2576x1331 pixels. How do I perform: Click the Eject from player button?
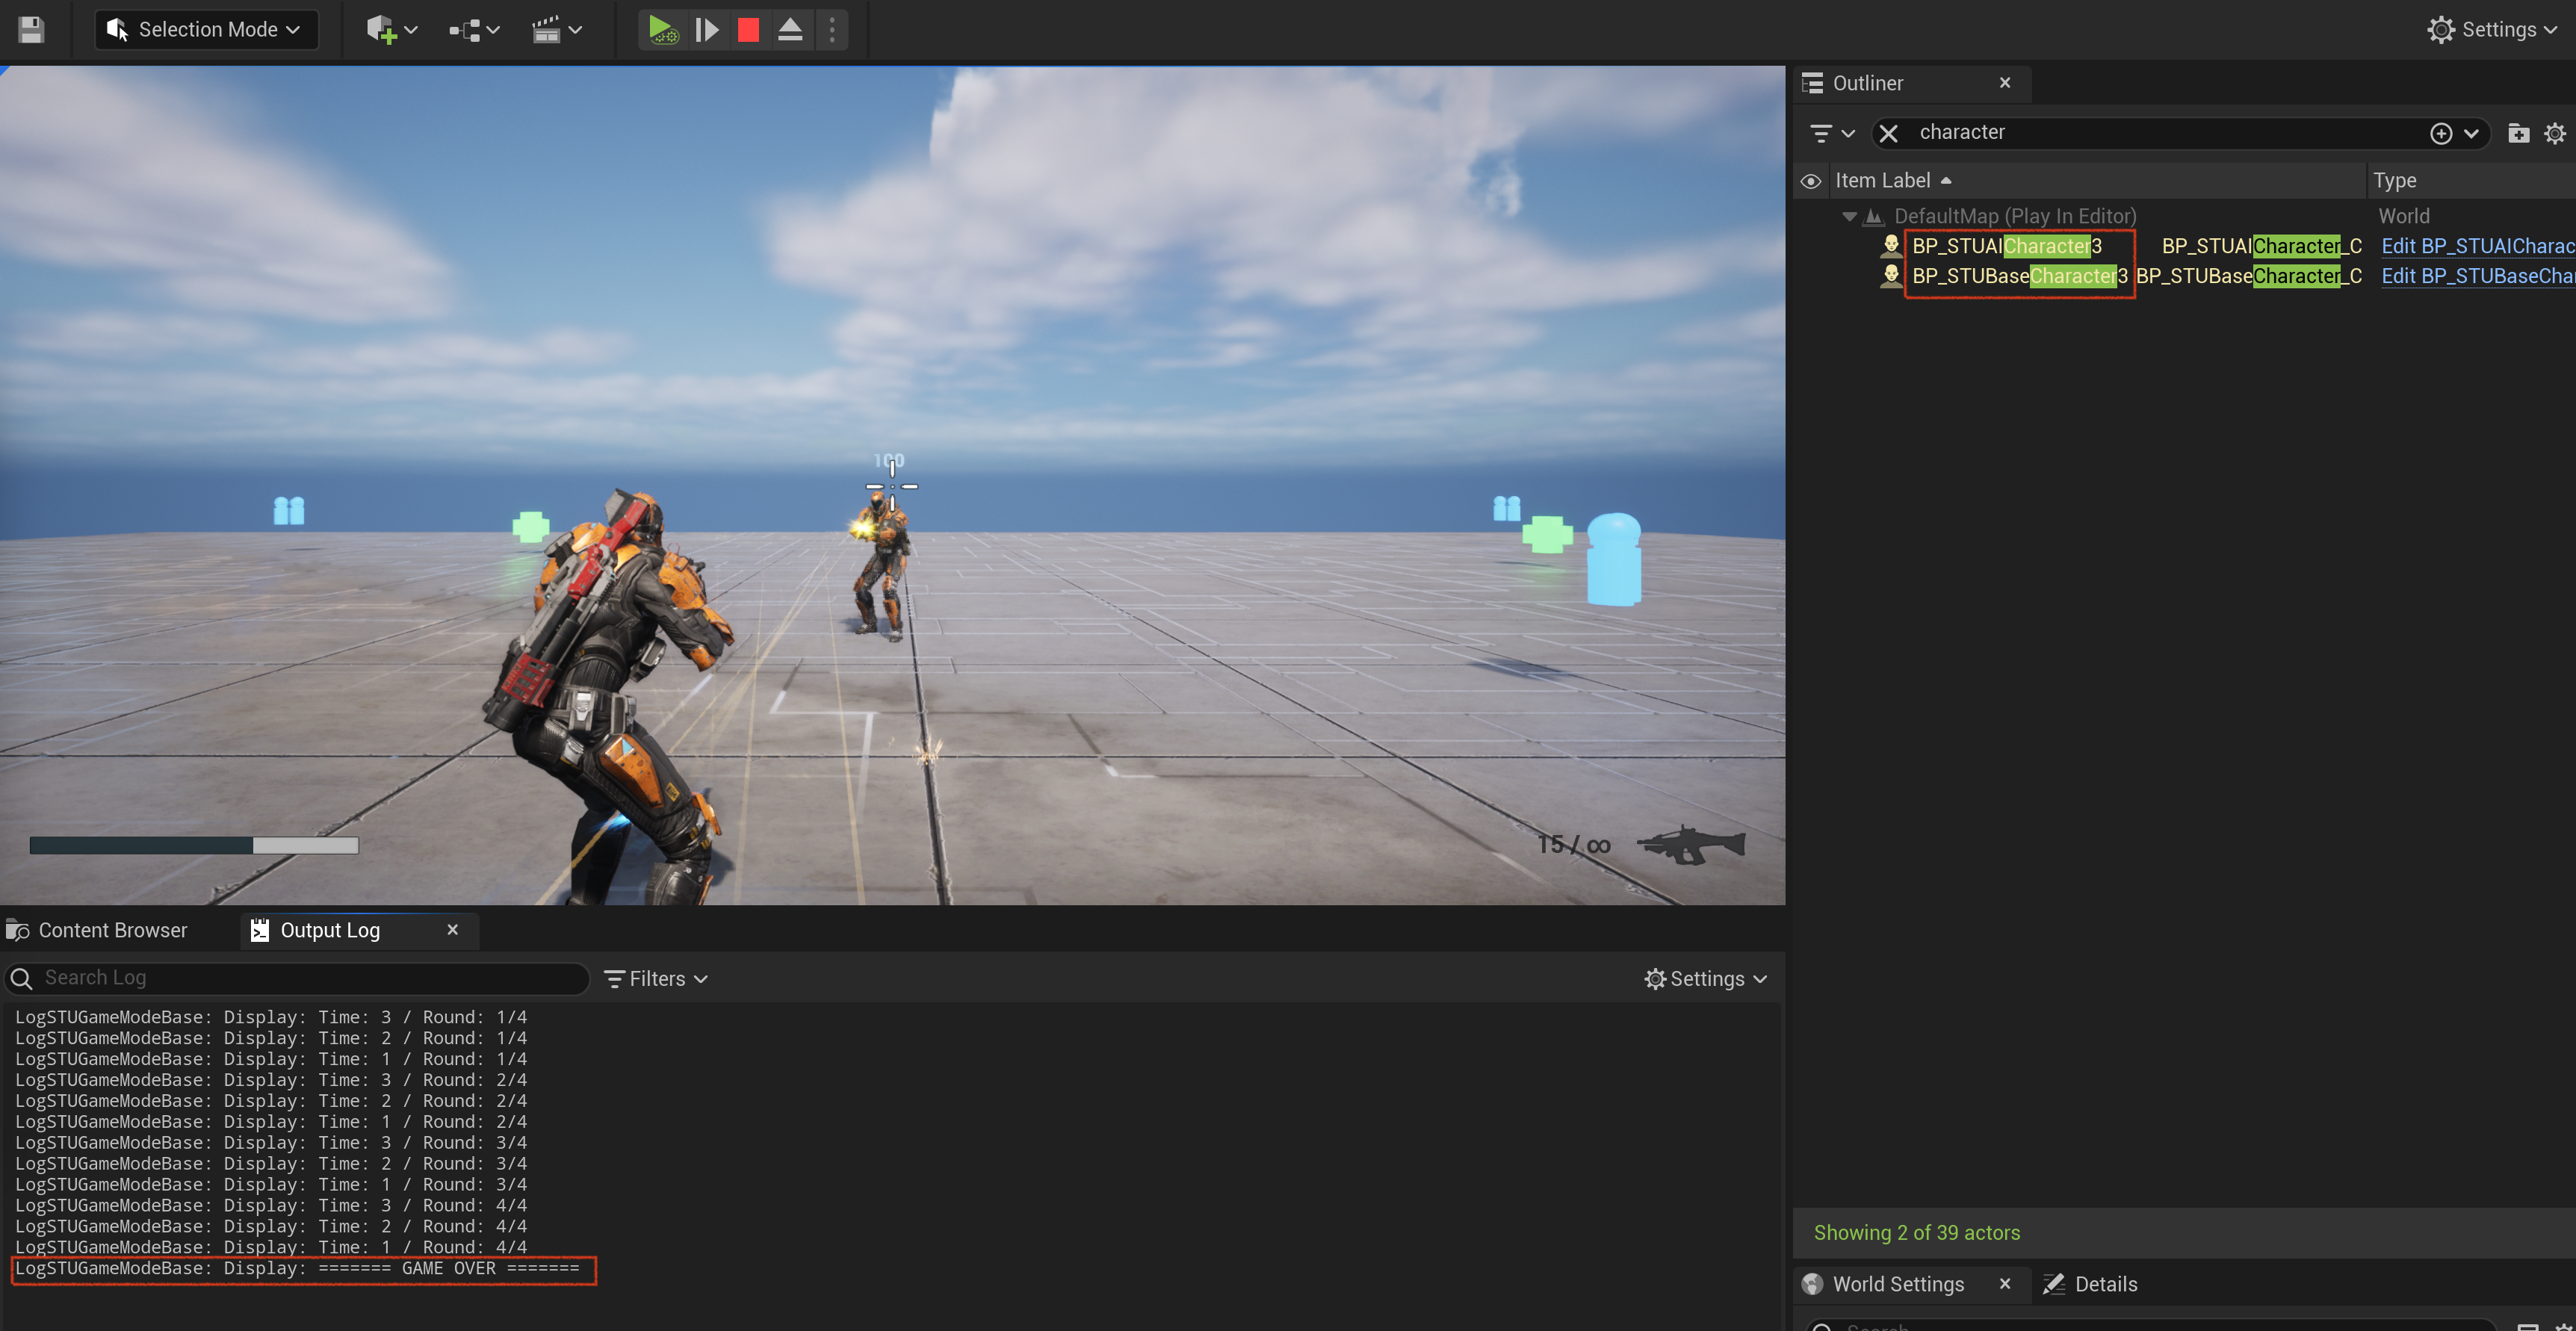tap(790, 30)
